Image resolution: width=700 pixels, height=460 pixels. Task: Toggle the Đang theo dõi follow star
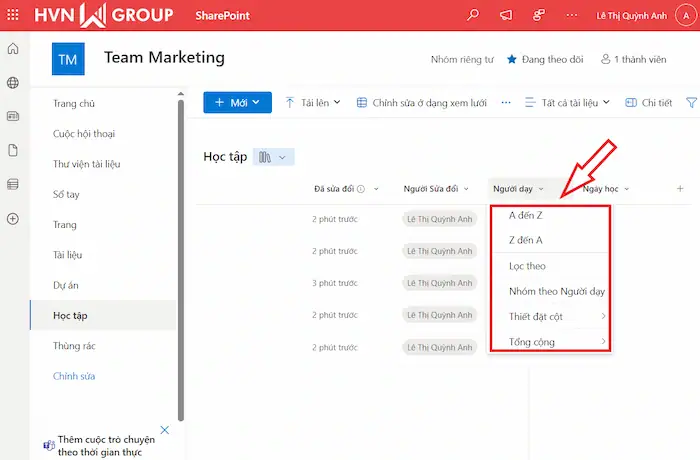512,59
